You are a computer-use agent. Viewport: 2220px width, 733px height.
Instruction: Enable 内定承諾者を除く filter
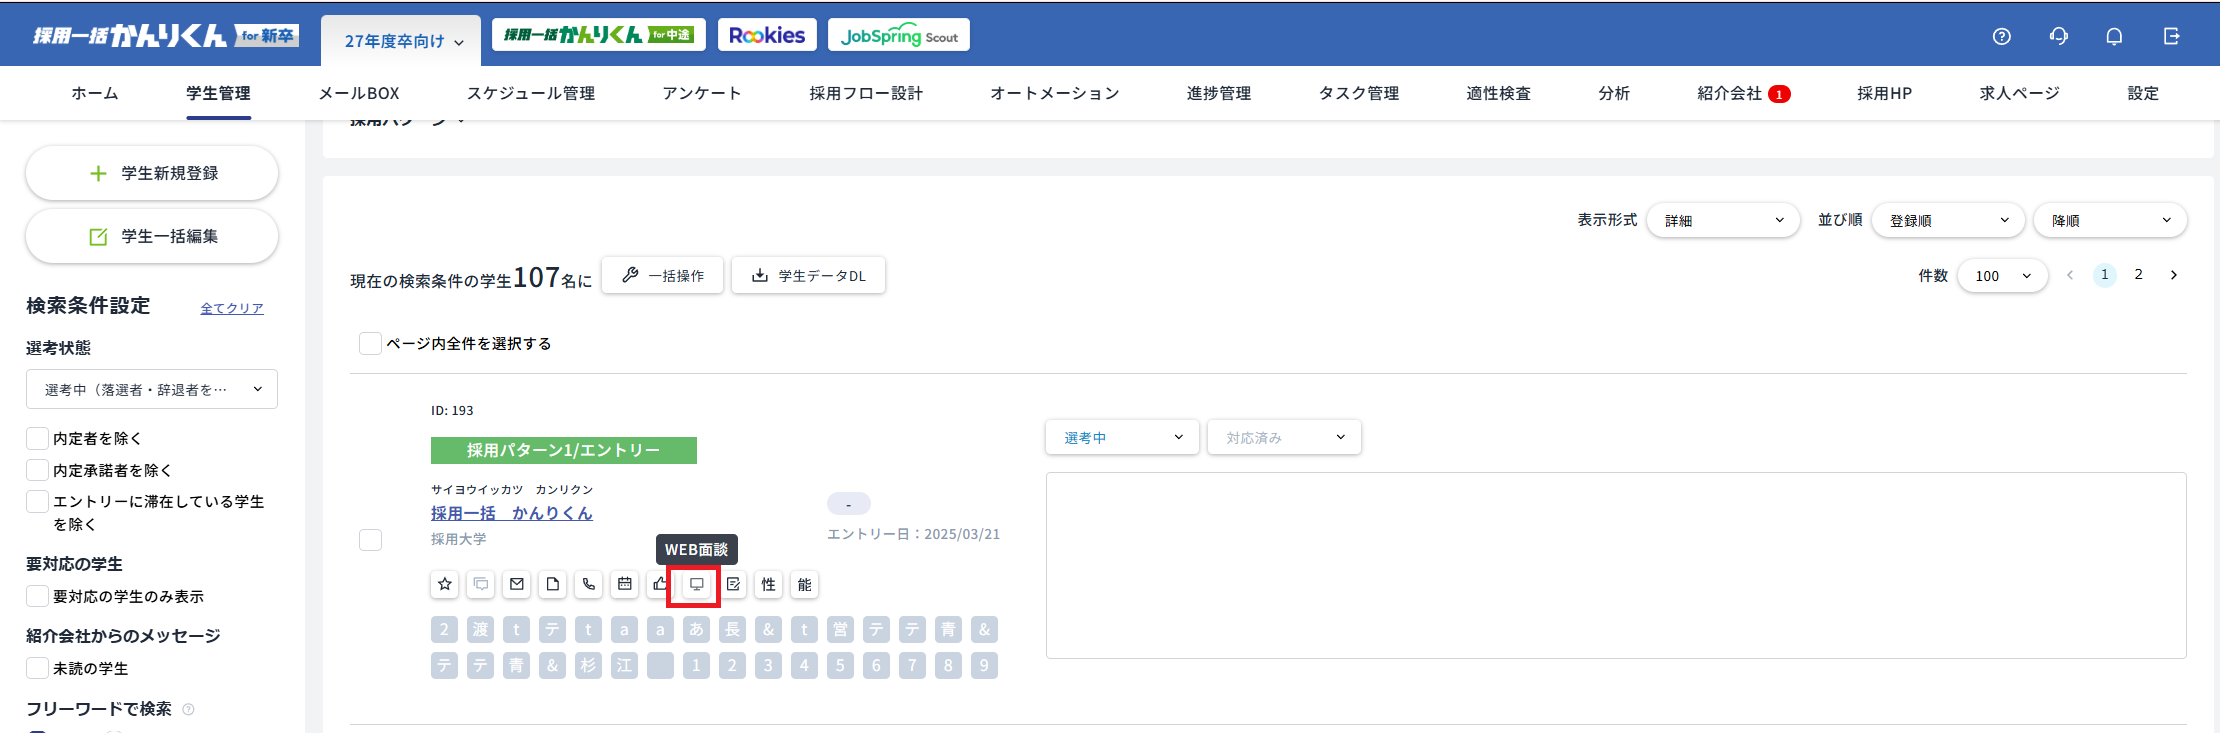point(37,470)
